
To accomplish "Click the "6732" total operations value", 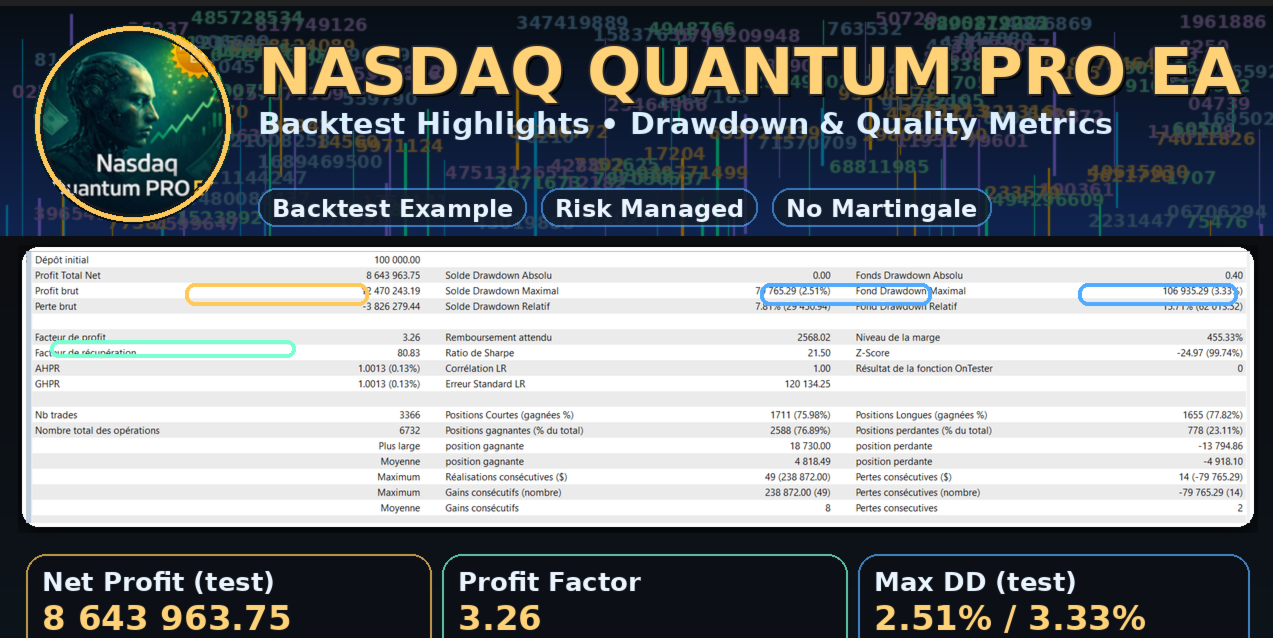I will (410, 431).
